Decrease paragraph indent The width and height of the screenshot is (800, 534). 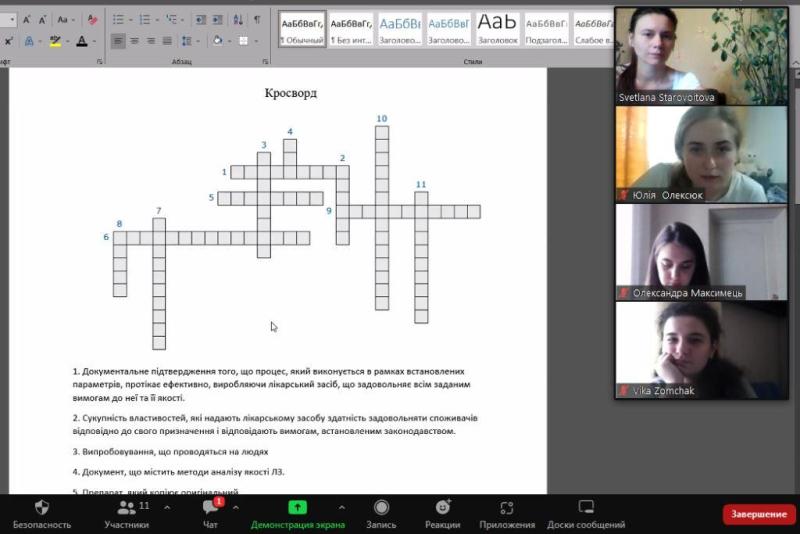coord(201,20)
